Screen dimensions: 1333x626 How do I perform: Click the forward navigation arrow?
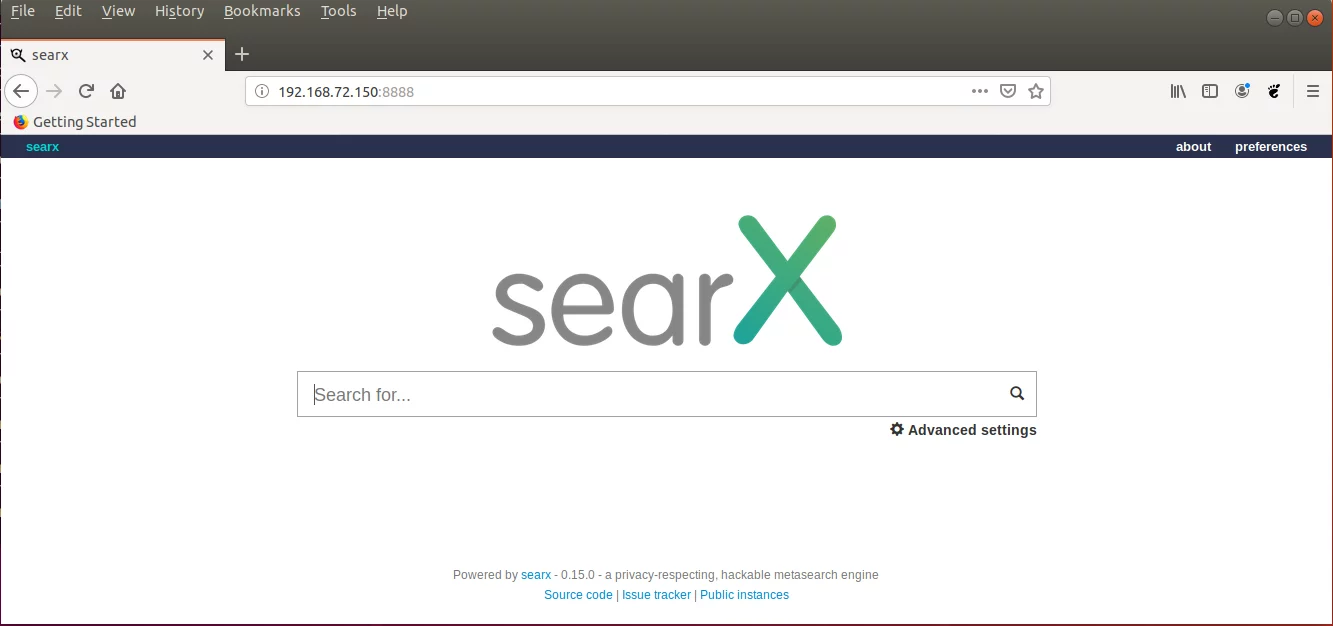(54, 91)
